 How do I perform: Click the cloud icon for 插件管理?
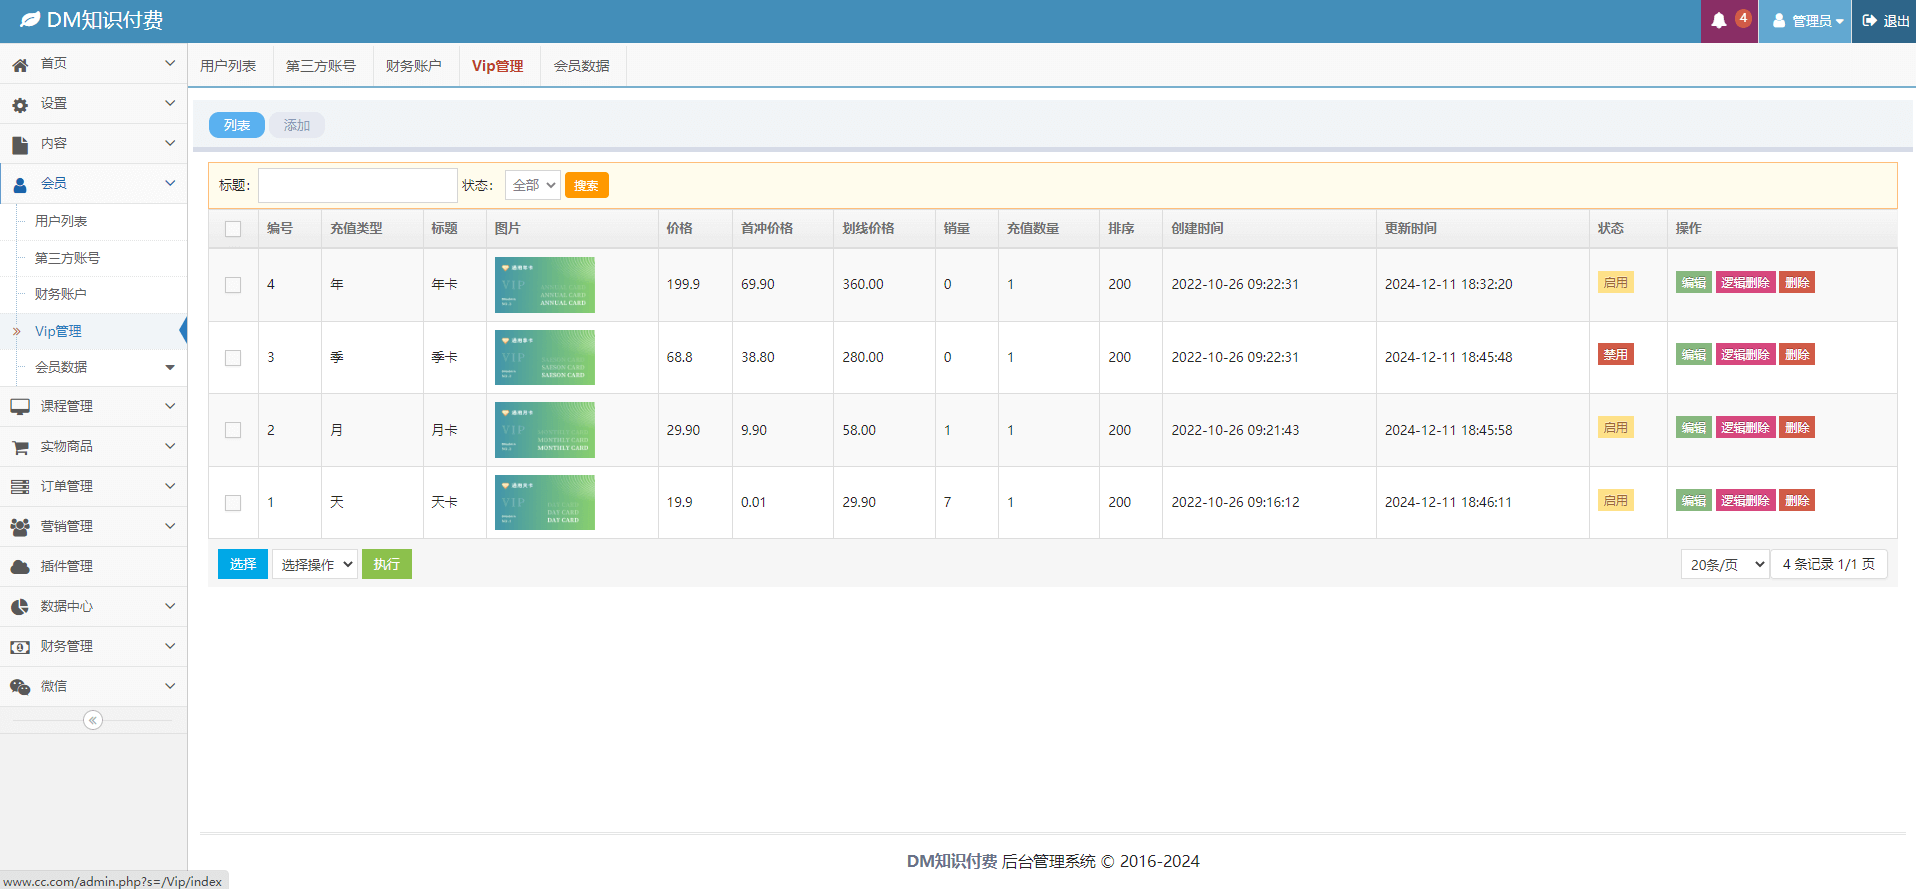coord(20,567)
